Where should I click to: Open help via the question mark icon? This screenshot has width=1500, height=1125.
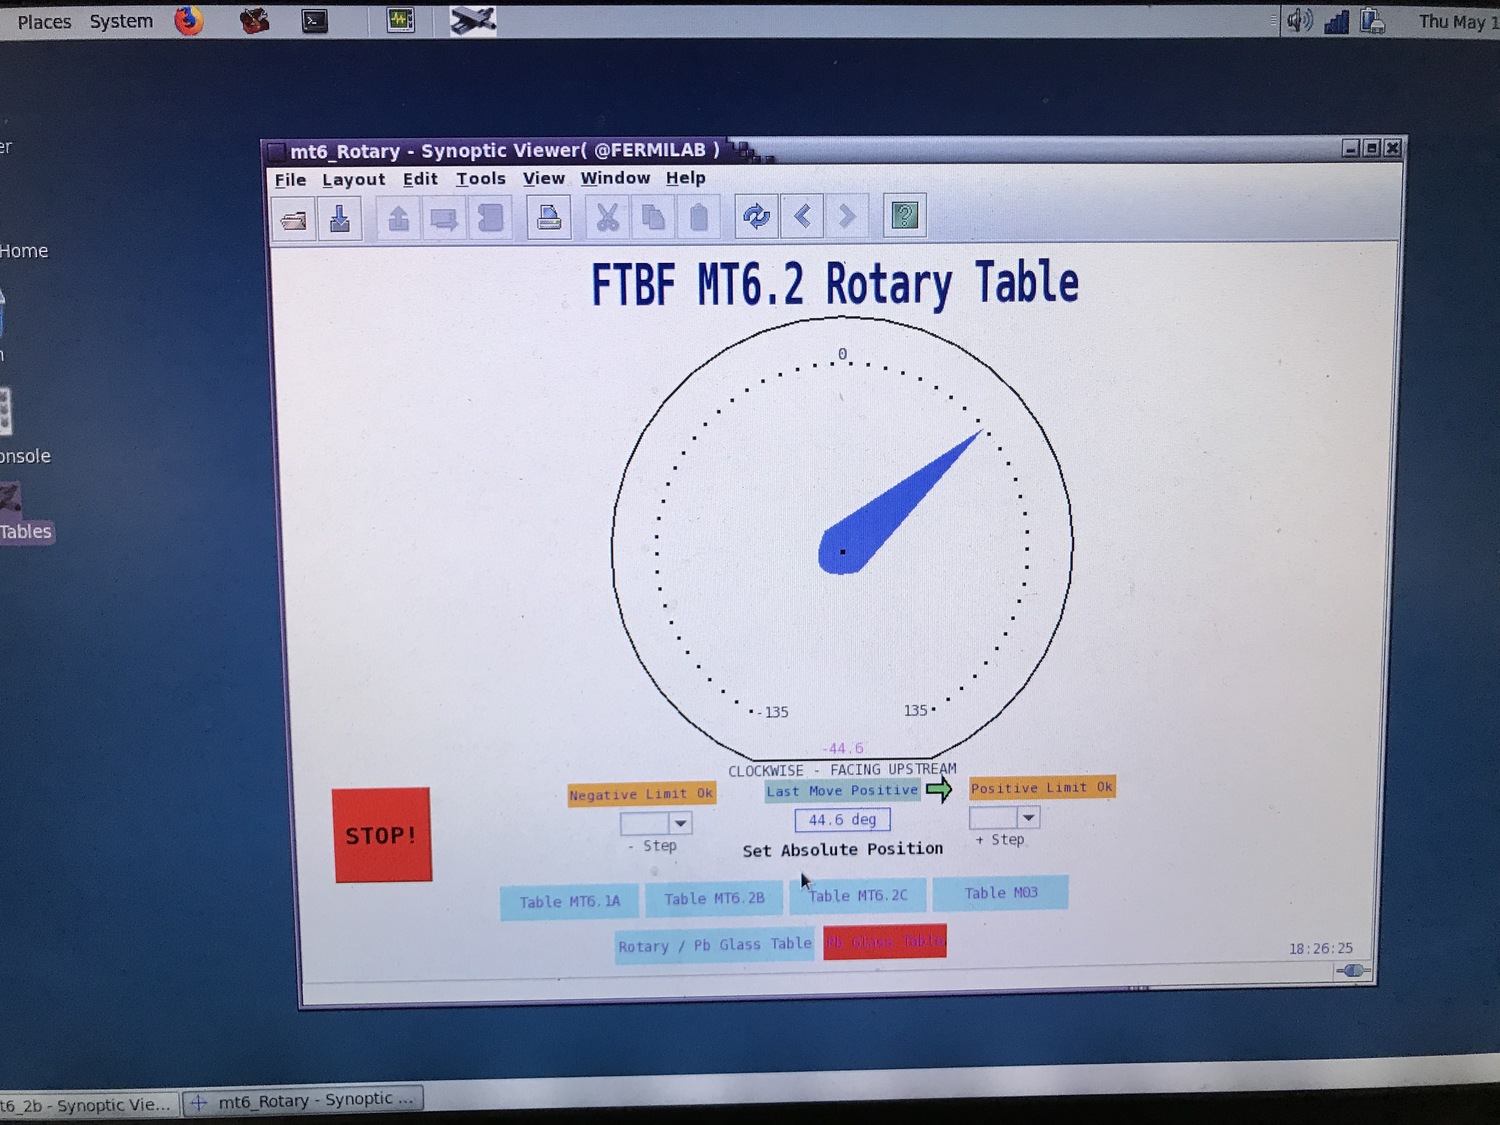905,215
